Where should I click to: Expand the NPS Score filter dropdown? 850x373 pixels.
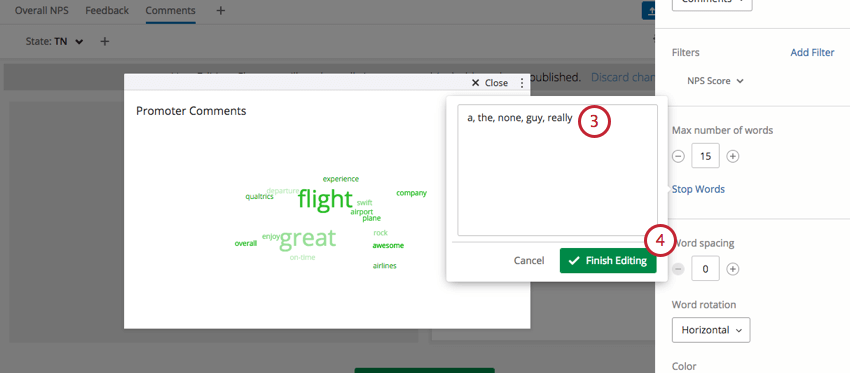pos(715,81)
